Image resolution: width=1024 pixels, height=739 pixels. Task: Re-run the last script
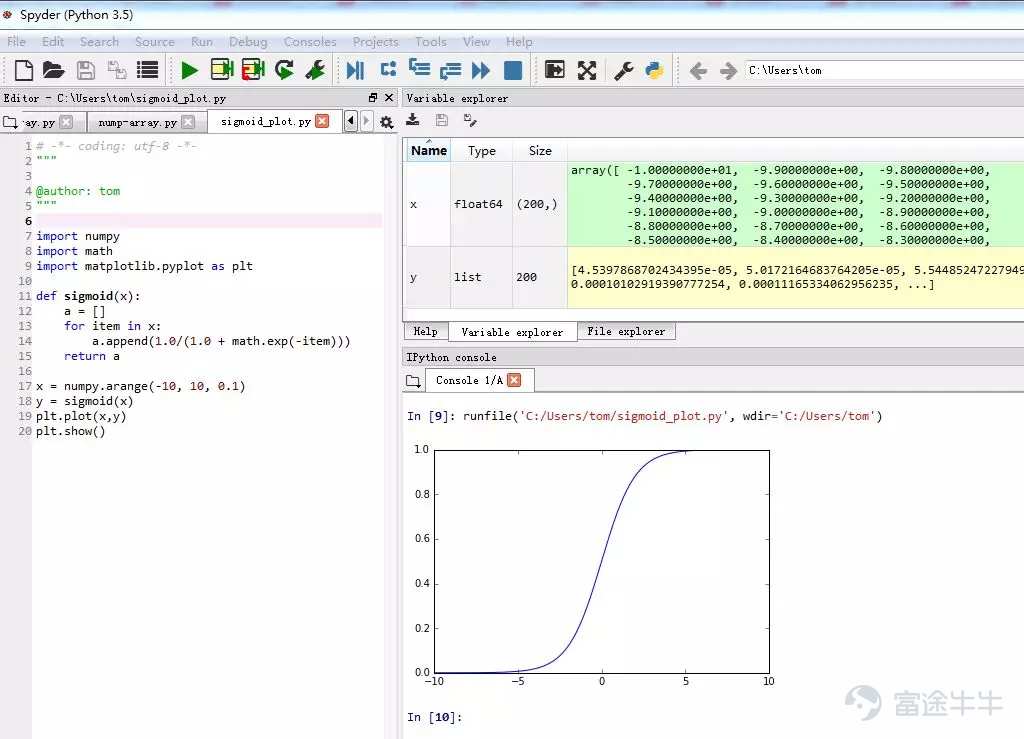[x=284, y=70]
